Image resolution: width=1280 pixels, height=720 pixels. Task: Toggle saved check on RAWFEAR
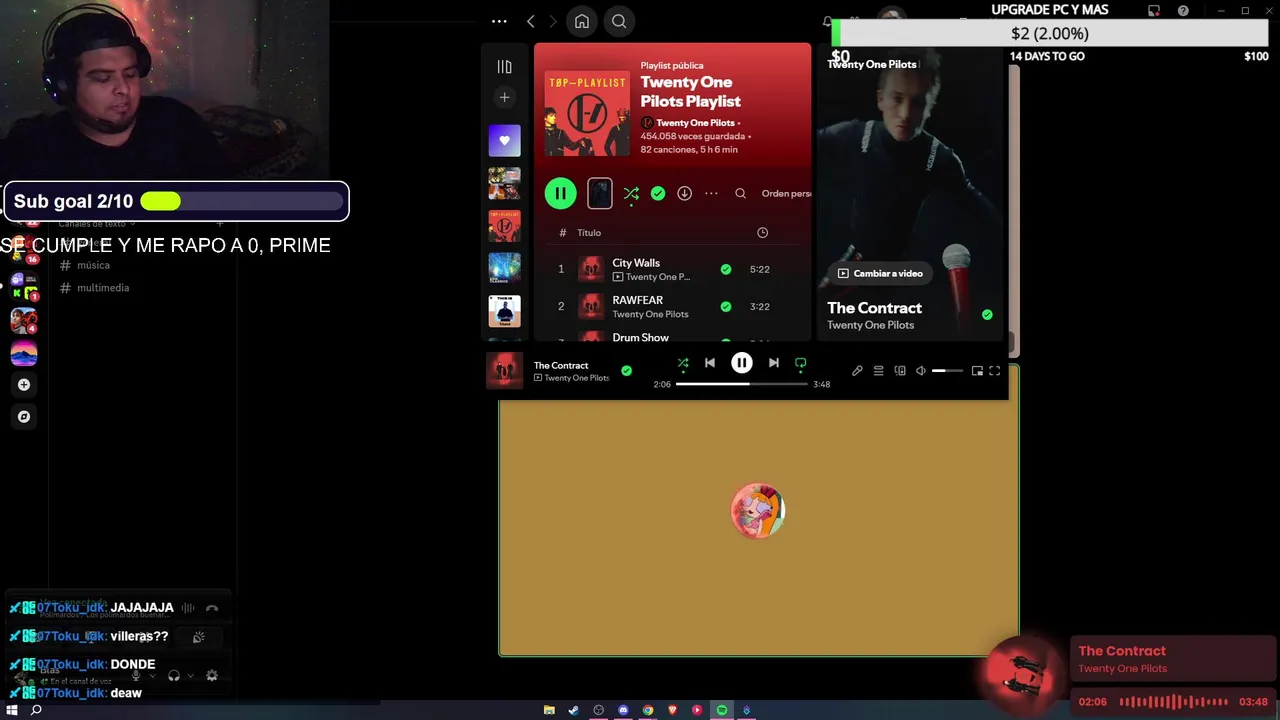click(726, 306)
